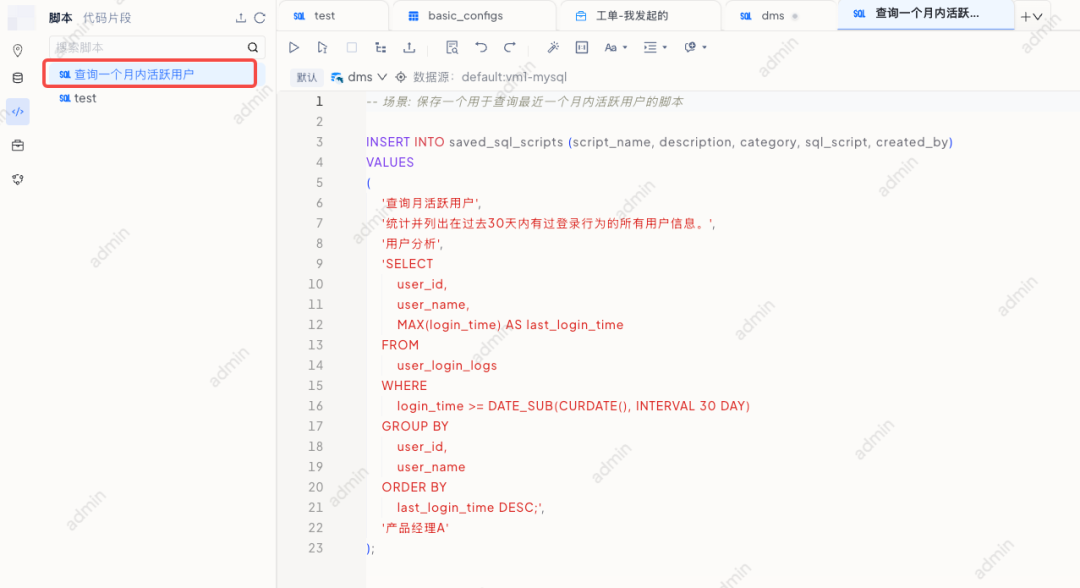Select the 脚本 panel tab
The width and height of the screenshot is (1080, 588).
pos(61,18)
